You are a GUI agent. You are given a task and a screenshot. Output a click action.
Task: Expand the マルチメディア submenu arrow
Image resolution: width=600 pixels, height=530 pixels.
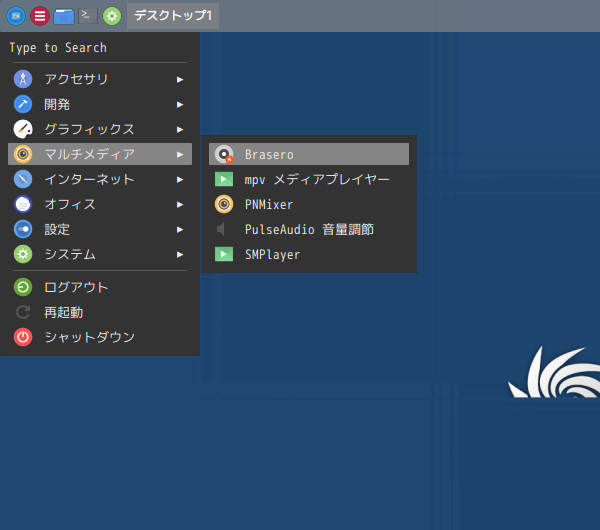pos(180,155)
